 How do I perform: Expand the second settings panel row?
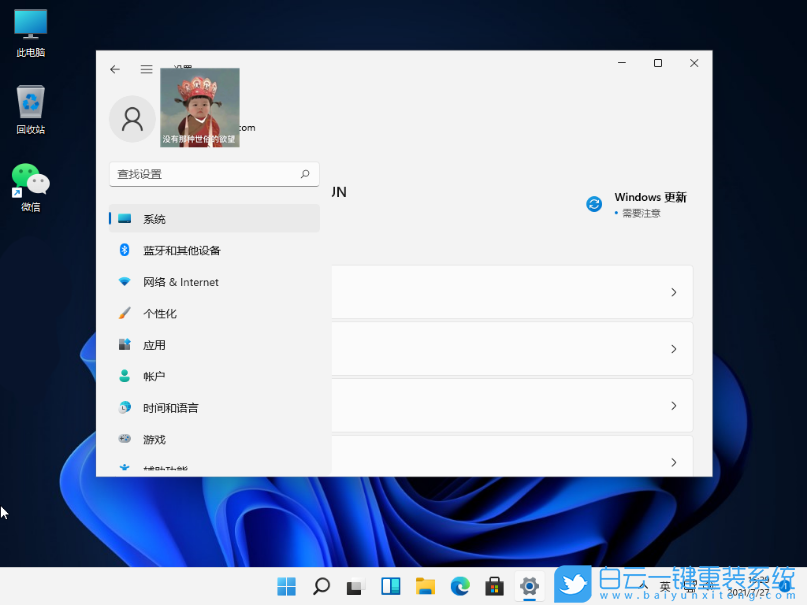pos(676,348)
